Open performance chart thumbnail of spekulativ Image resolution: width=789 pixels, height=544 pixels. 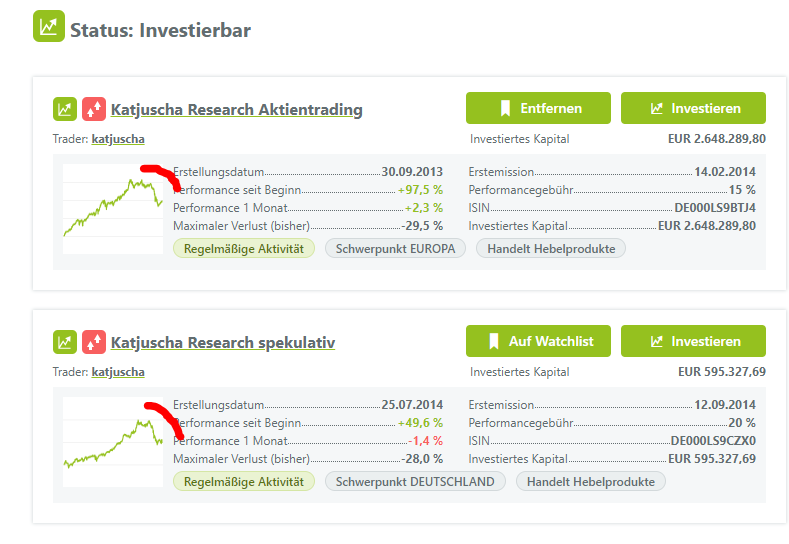point(112,441)
